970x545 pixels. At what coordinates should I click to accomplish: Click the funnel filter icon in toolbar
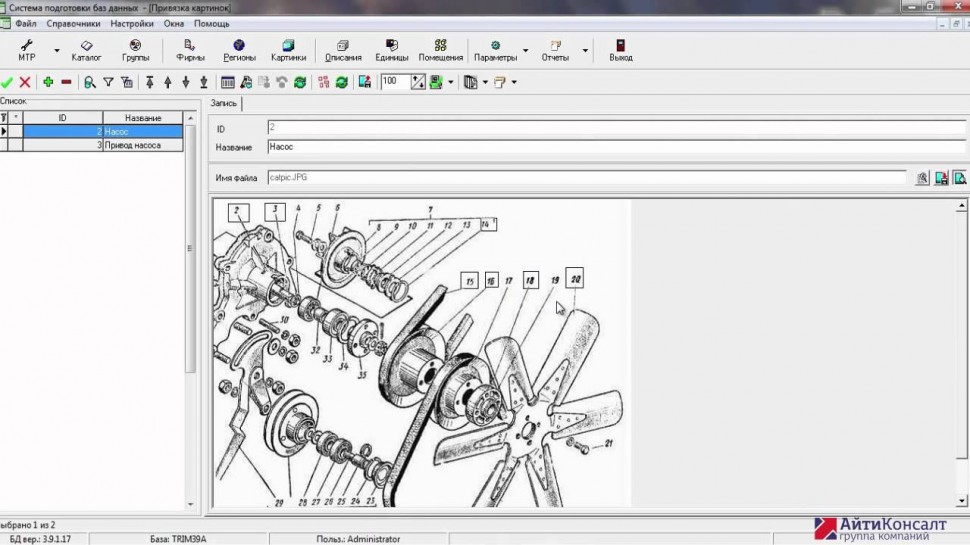[x=108, y=82]
